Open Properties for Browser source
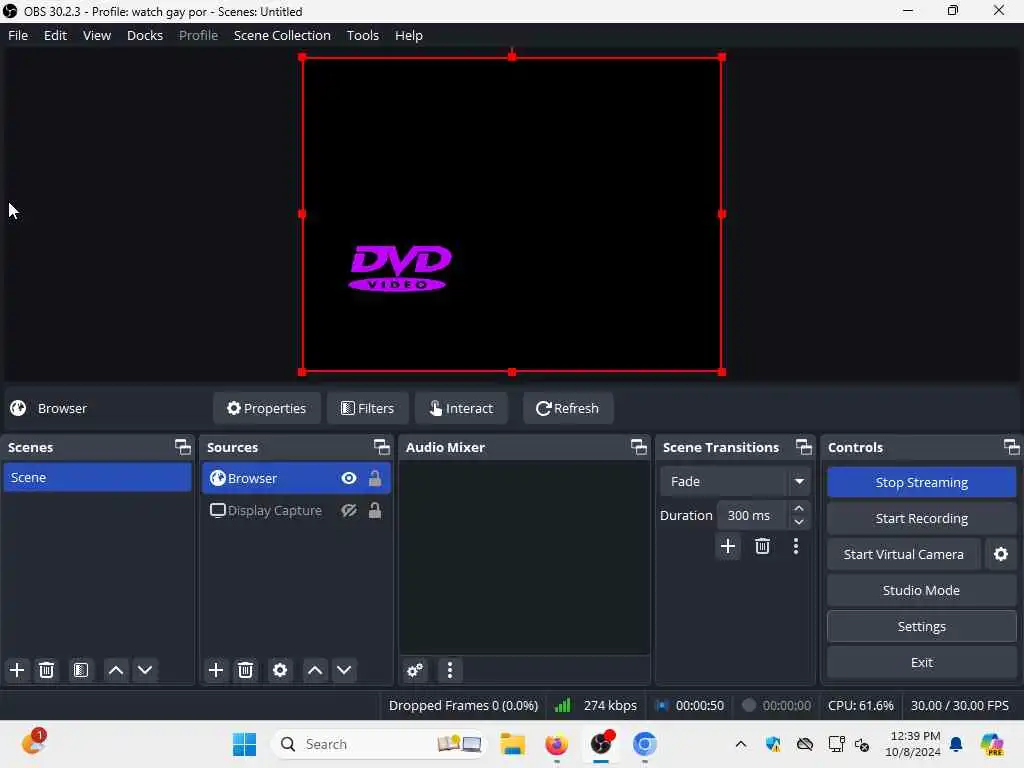This screenshot has height=768, width=1024. click(x=266, y=408)
